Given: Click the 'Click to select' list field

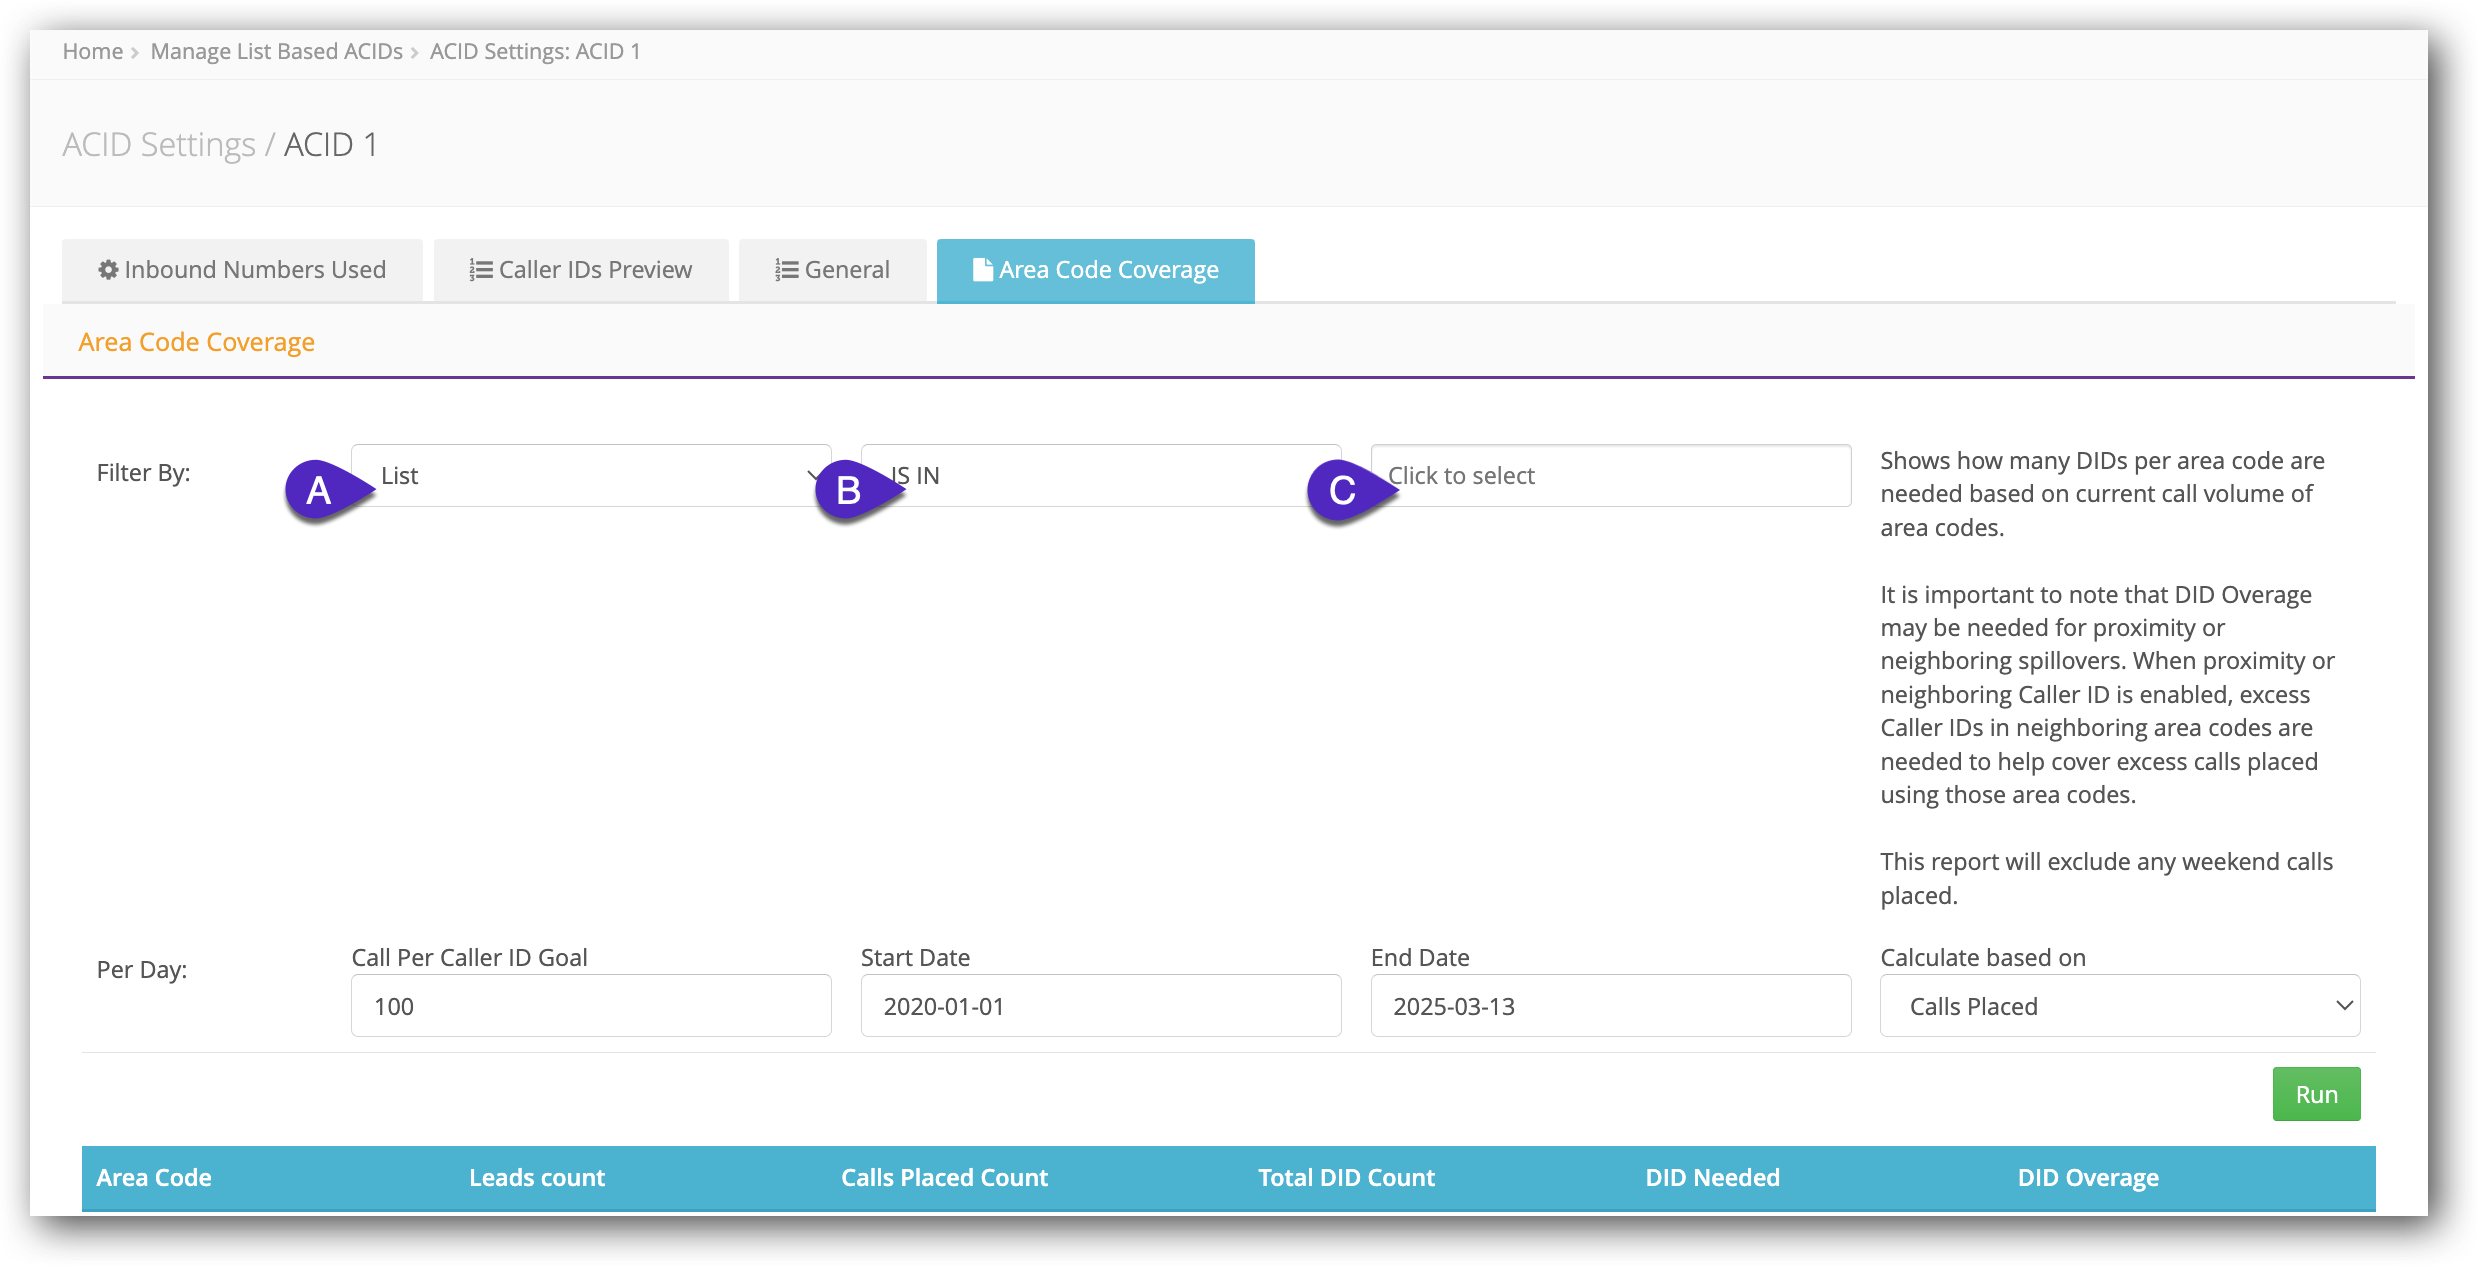Looking at the screenshot, I should coord(1611,476).
